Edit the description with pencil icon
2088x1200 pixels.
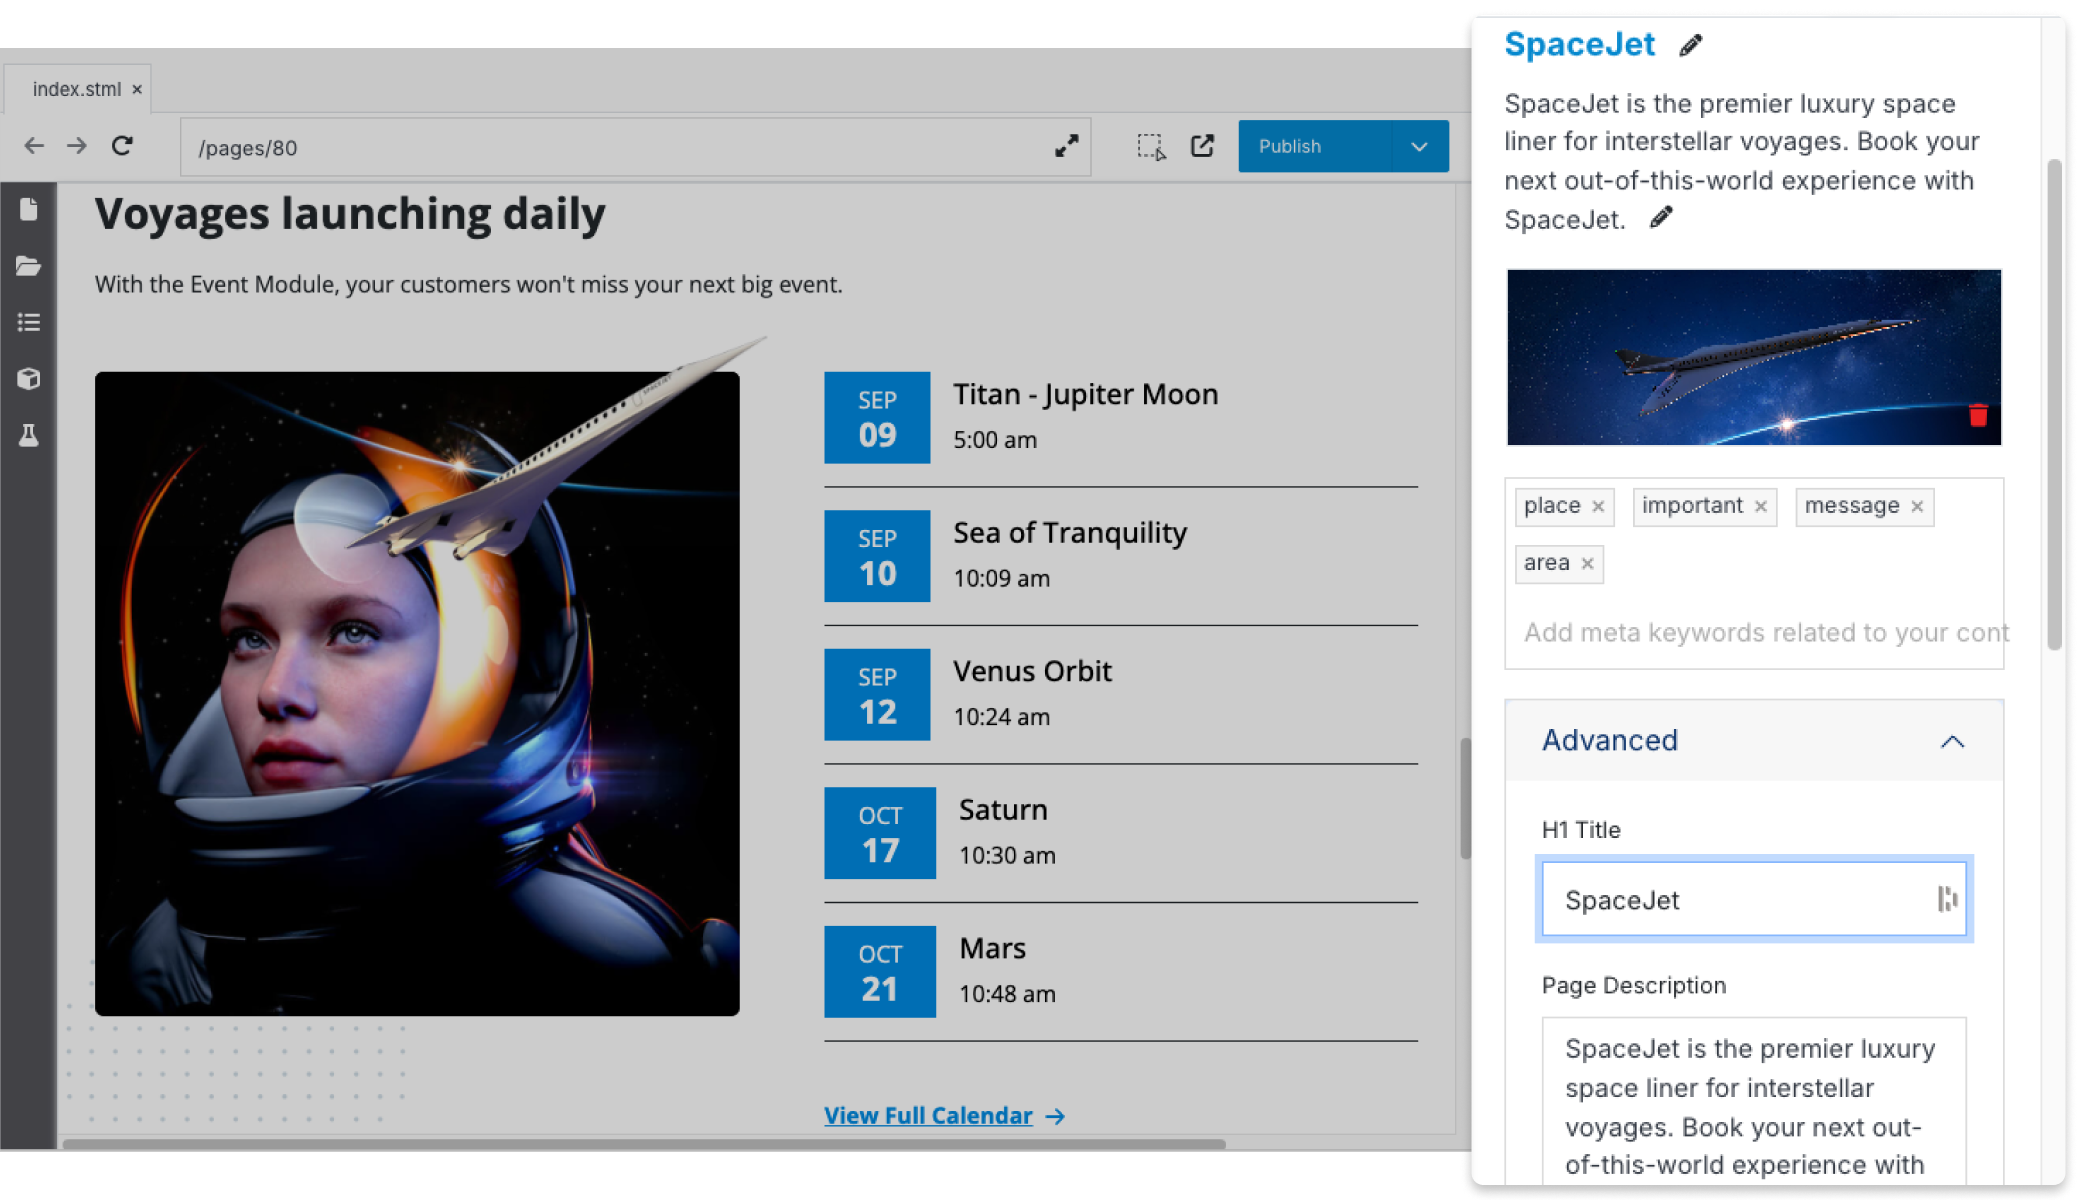tap(1661, 217)
